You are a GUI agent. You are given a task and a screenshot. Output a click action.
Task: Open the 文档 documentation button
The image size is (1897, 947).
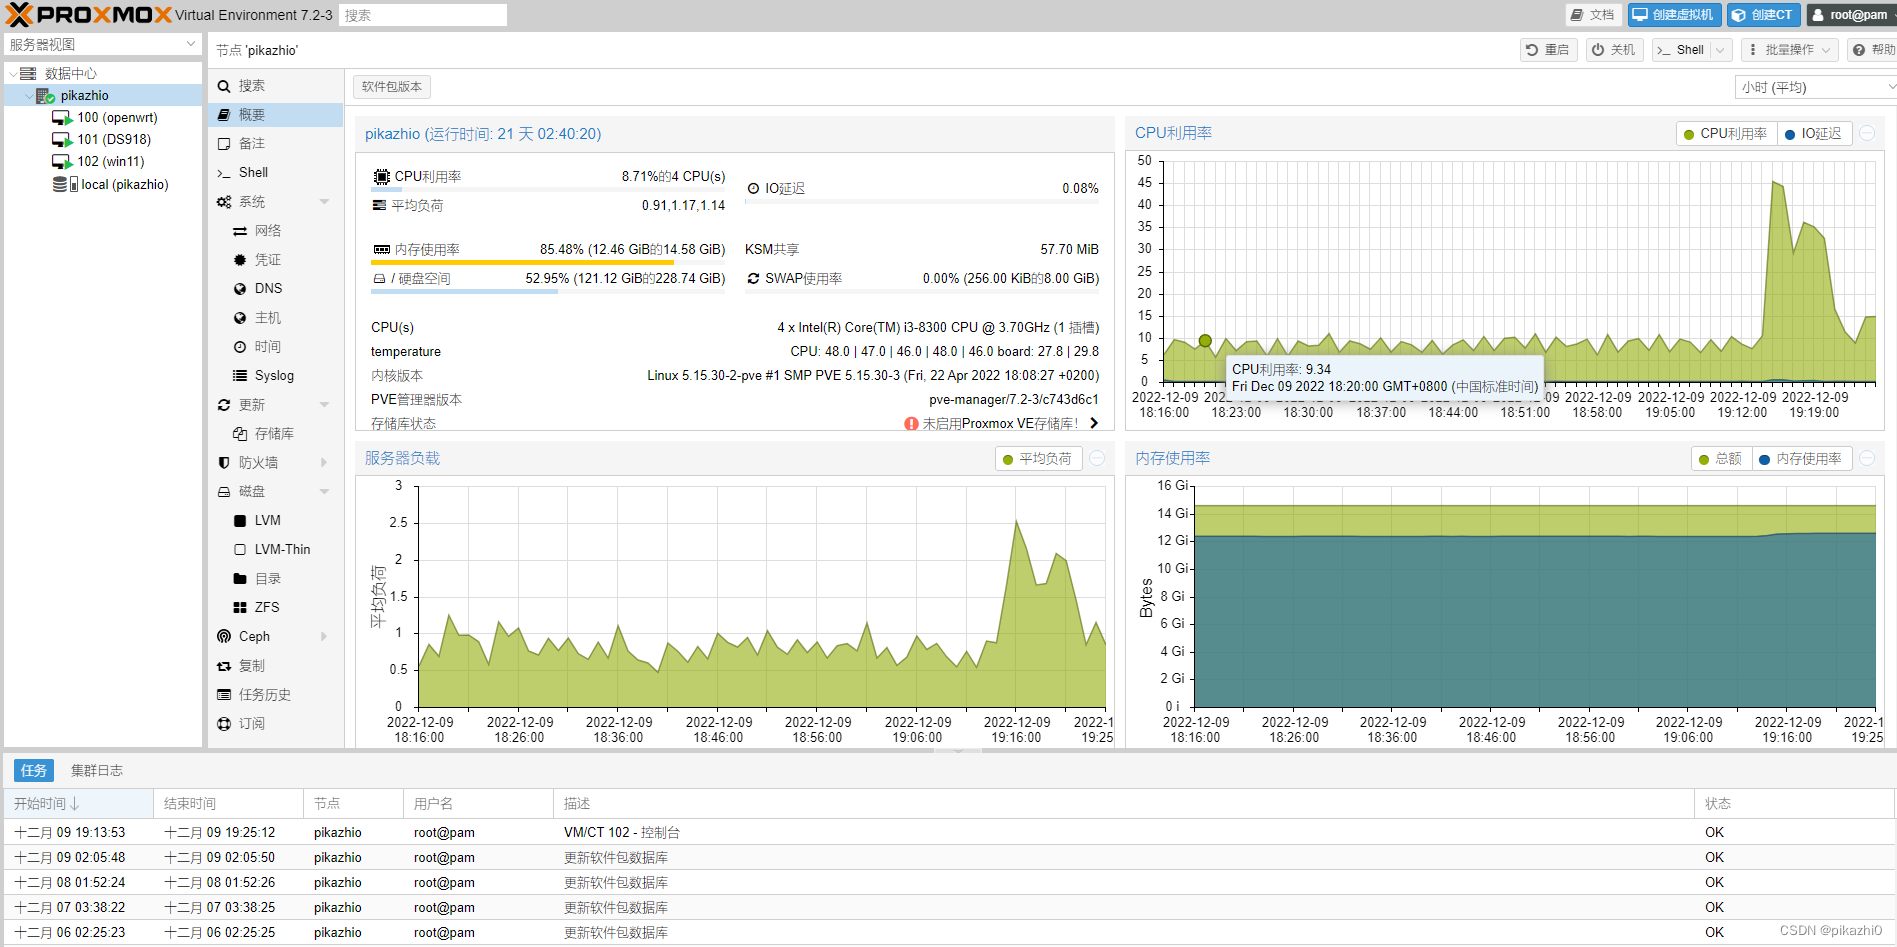[x=1593, y=15]
